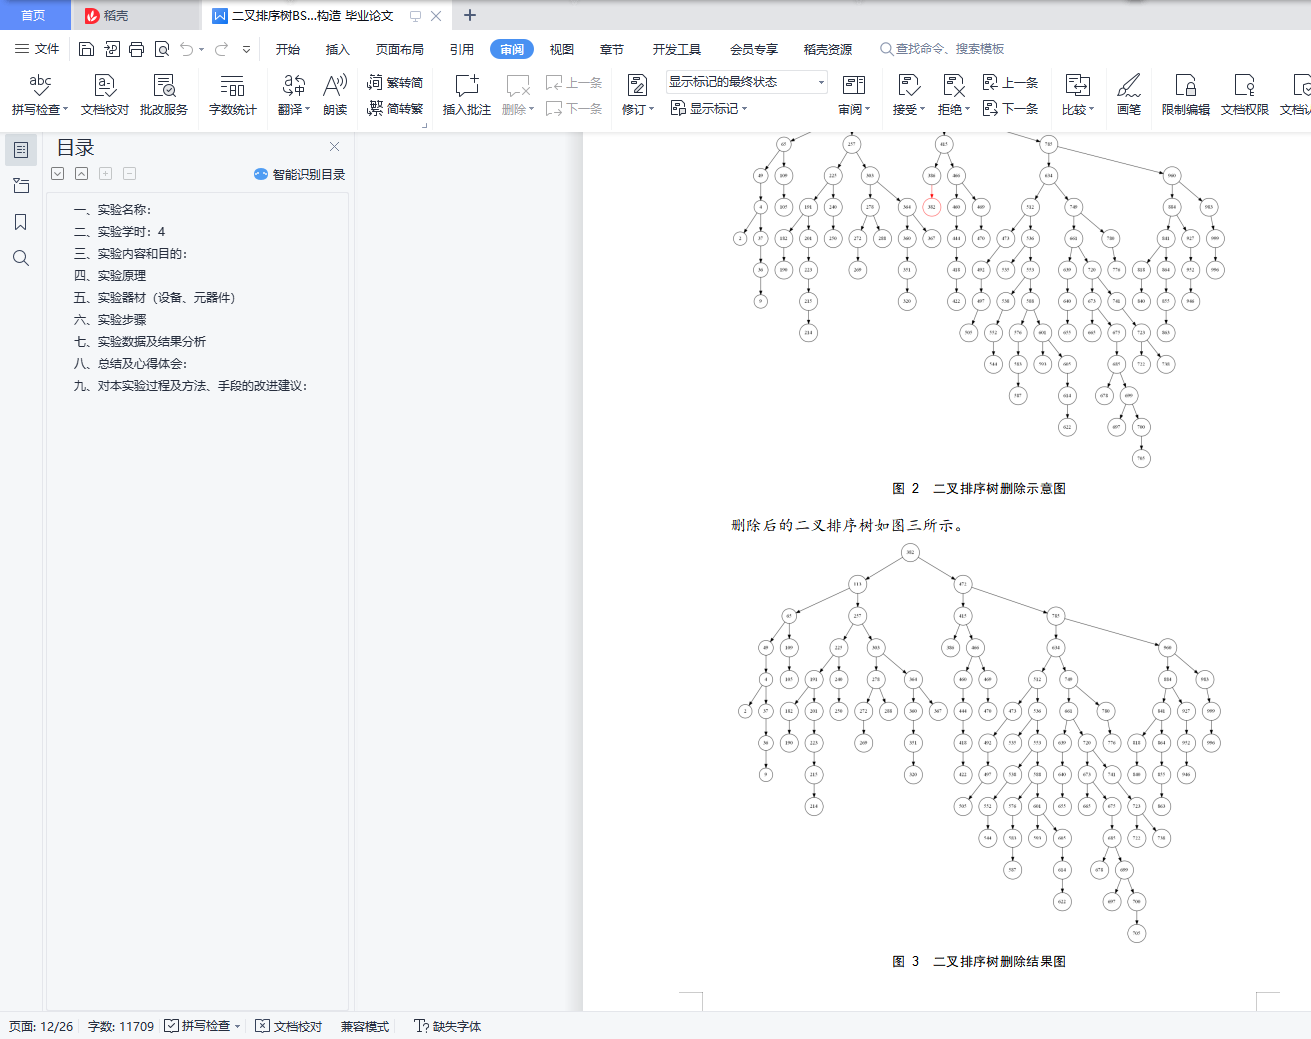Expand the 修订 dropdown arrow
The width and height of the screenshot is (1311, 1039).
pyautogui.click(x=651, y=110)
